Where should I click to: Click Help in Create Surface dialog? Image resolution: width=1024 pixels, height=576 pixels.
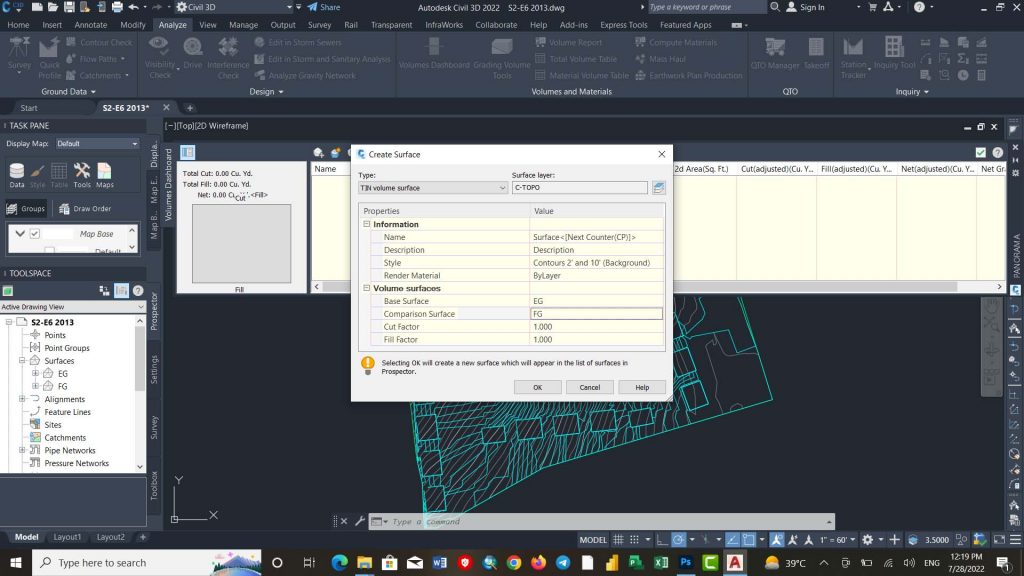tap(642, 387)
